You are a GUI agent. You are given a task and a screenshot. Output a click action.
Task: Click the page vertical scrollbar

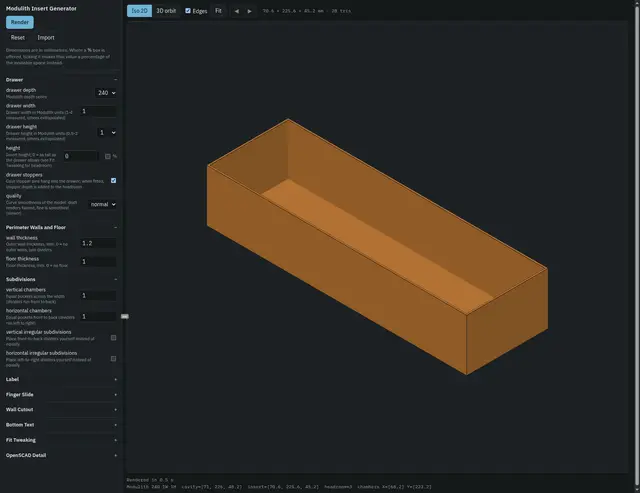(637, 245)
